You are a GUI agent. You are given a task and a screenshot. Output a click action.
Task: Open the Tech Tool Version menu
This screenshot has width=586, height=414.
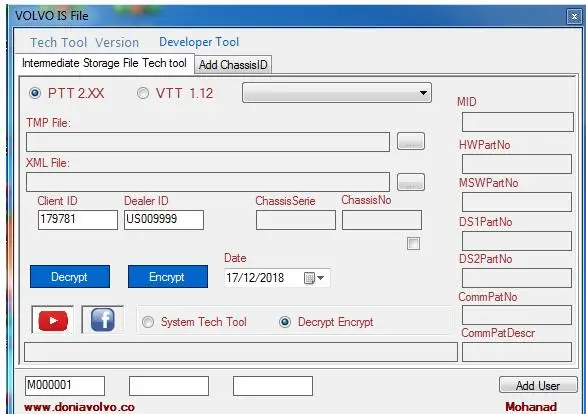84,43
